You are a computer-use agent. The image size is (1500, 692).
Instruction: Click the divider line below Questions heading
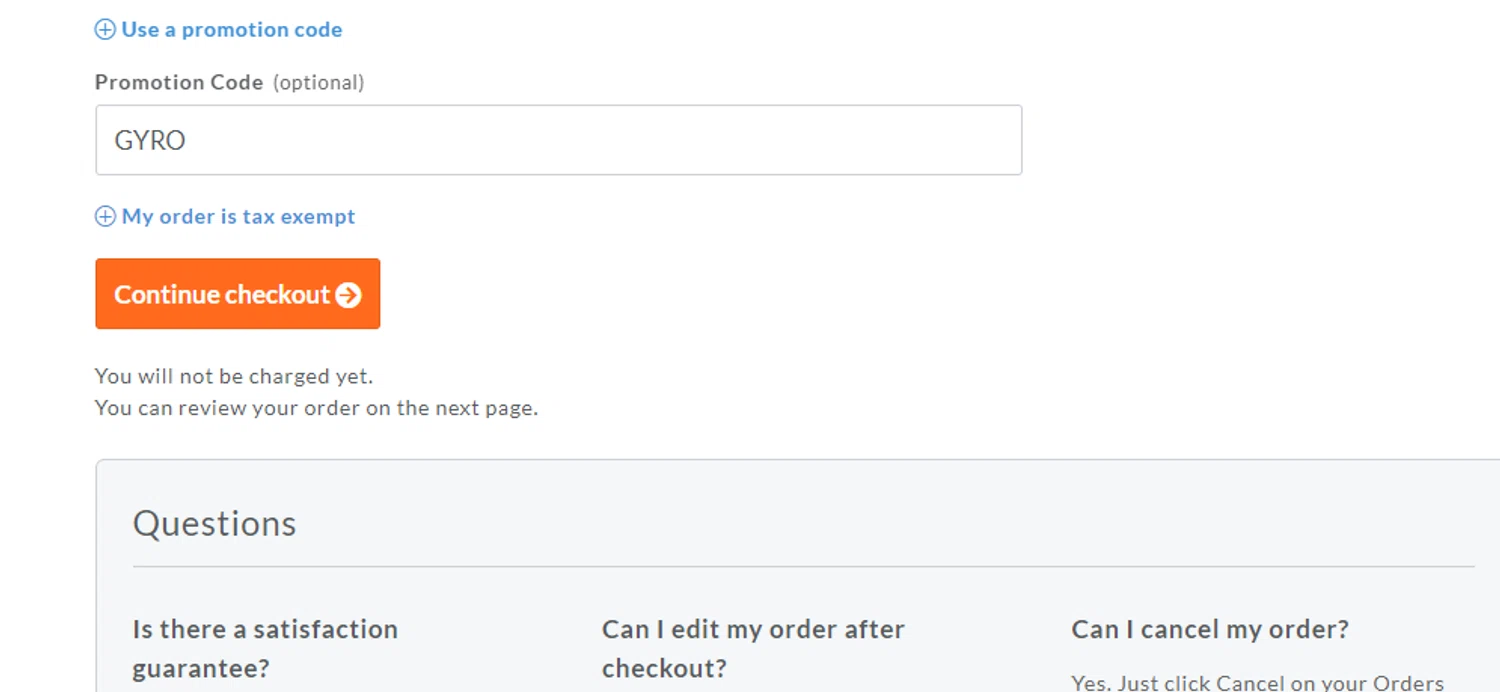pyautogui.click(x=803, y=567)
